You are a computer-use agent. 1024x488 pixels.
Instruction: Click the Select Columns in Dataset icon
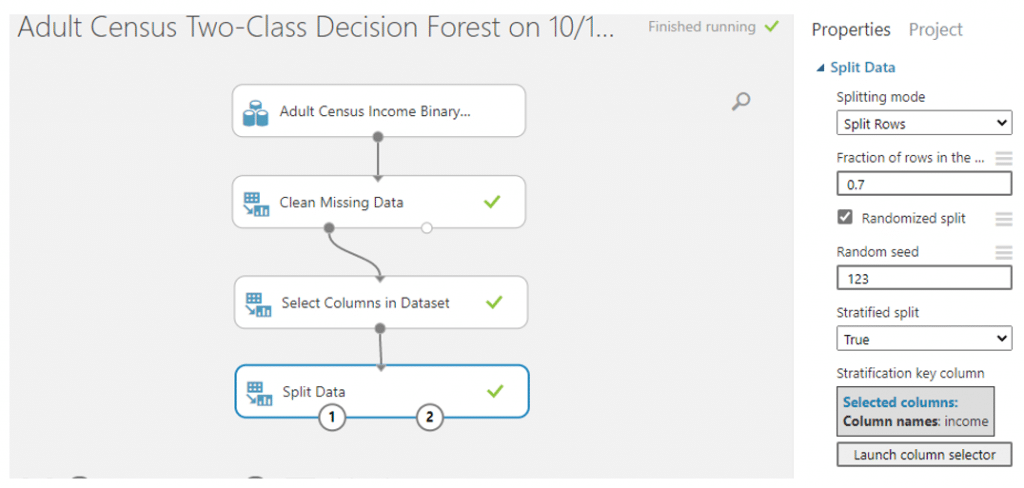point(257,304)
